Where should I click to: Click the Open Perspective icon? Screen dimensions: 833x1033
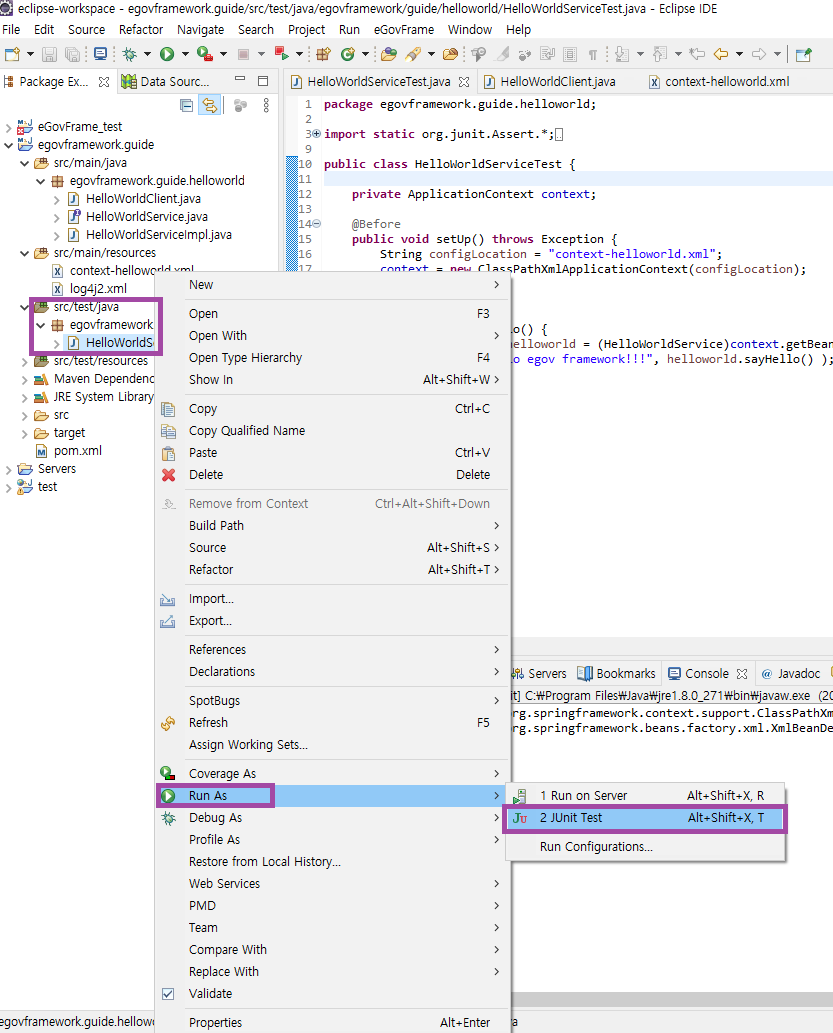(x=803, y=54)
